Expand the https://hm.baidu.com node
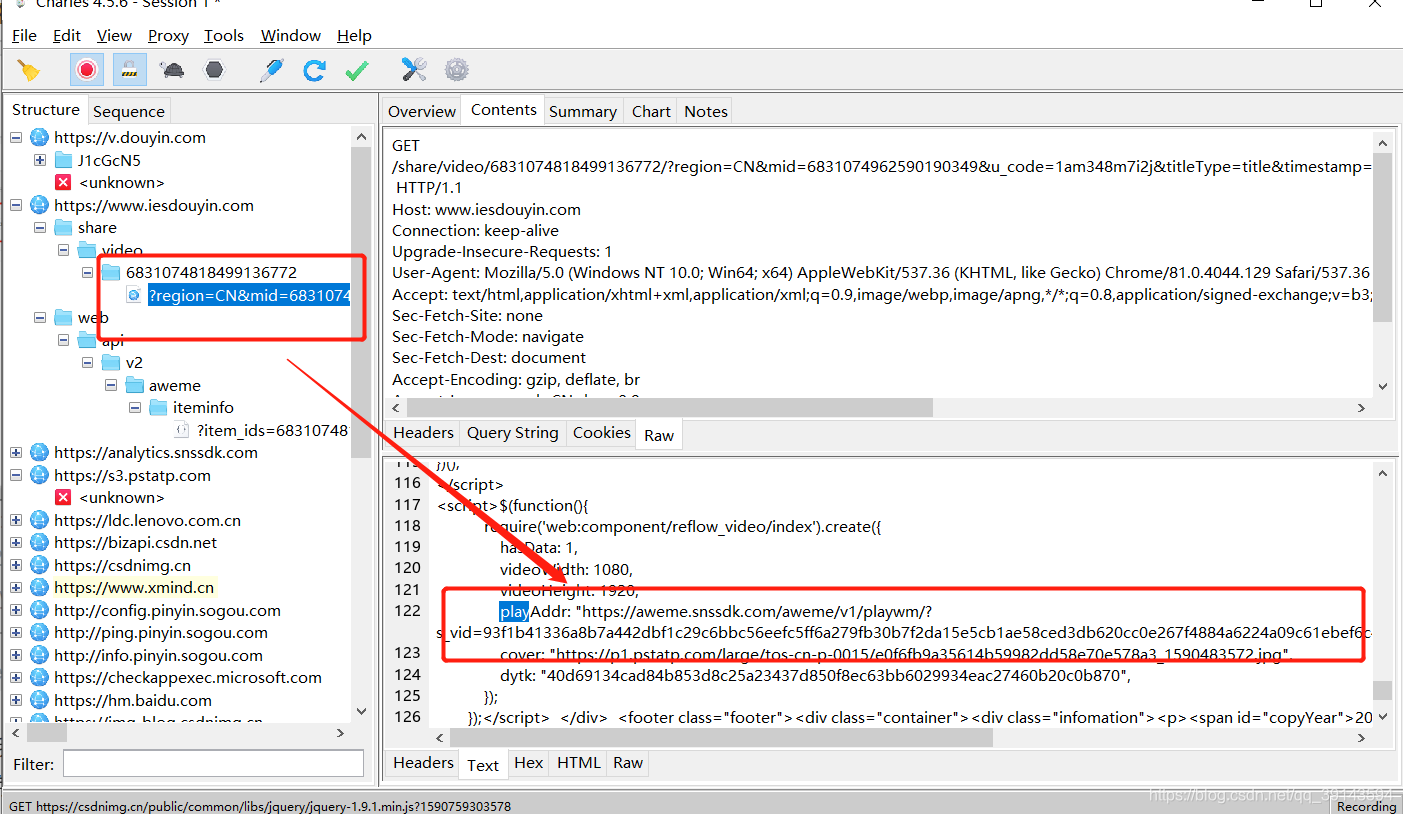 [16, 700]
